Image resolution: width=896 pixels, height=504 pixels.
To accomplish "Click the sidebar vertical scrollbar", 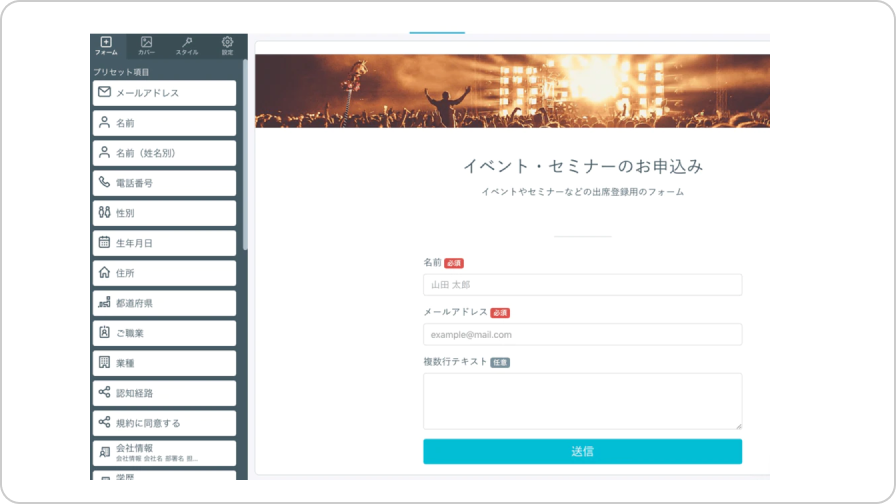I will (x=245, y=154).
